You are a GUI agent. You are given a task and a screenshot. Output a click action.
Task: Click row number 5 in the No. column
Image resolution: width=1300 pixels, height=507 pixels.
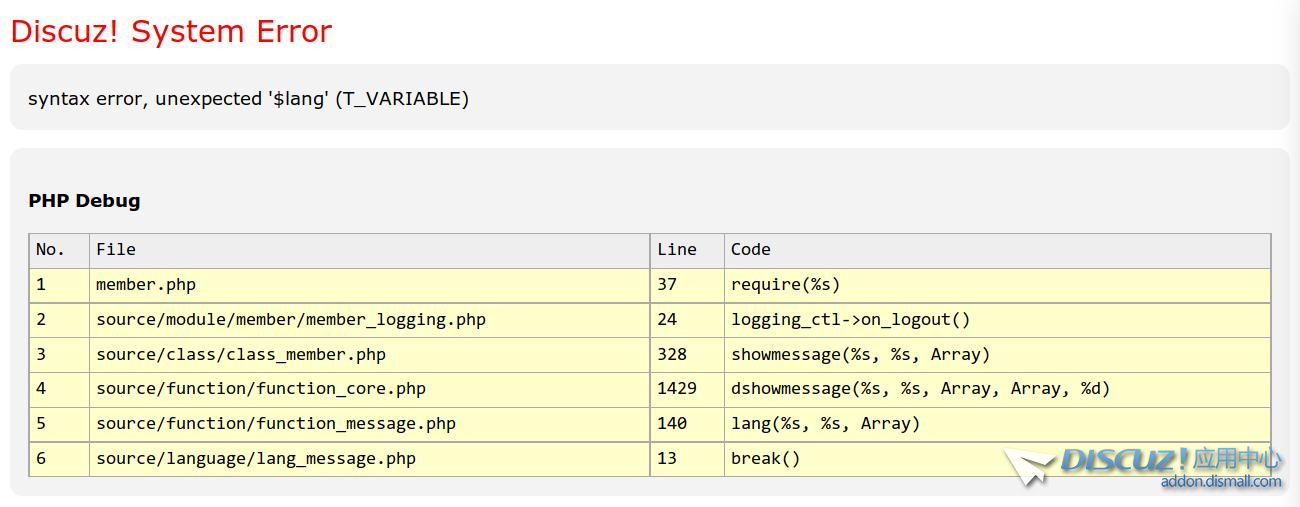pyautogui.click(x=41, y=424)
